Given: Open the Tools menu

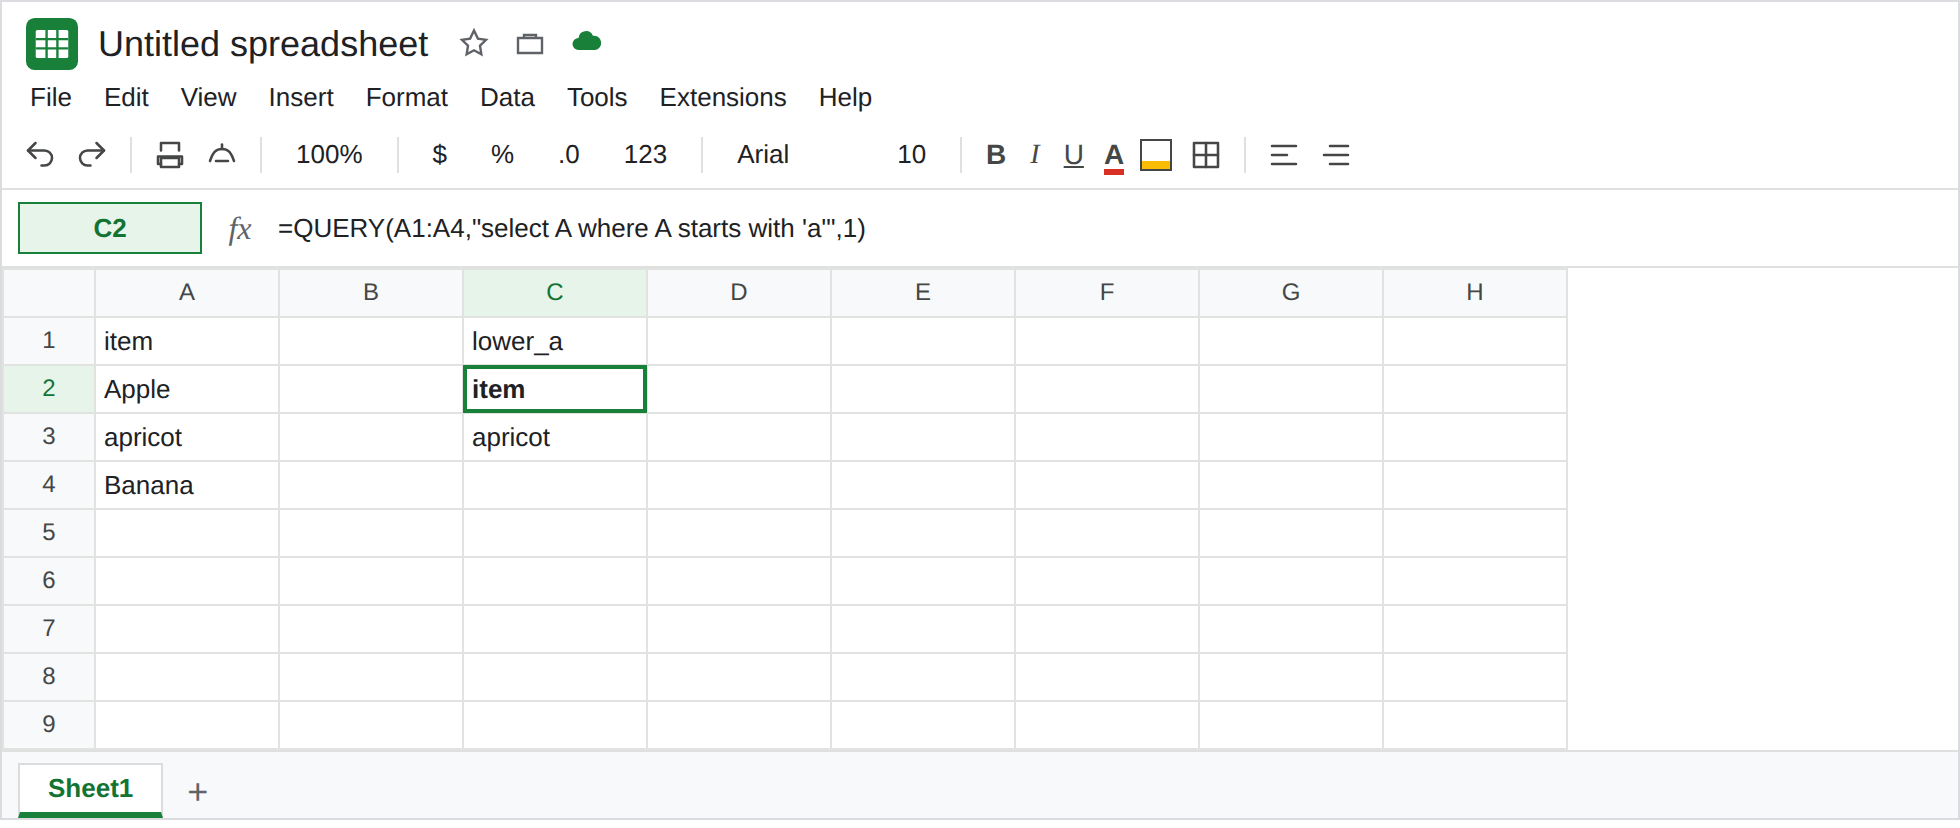Looking at the screenshot, I should (x=597, y=97).
